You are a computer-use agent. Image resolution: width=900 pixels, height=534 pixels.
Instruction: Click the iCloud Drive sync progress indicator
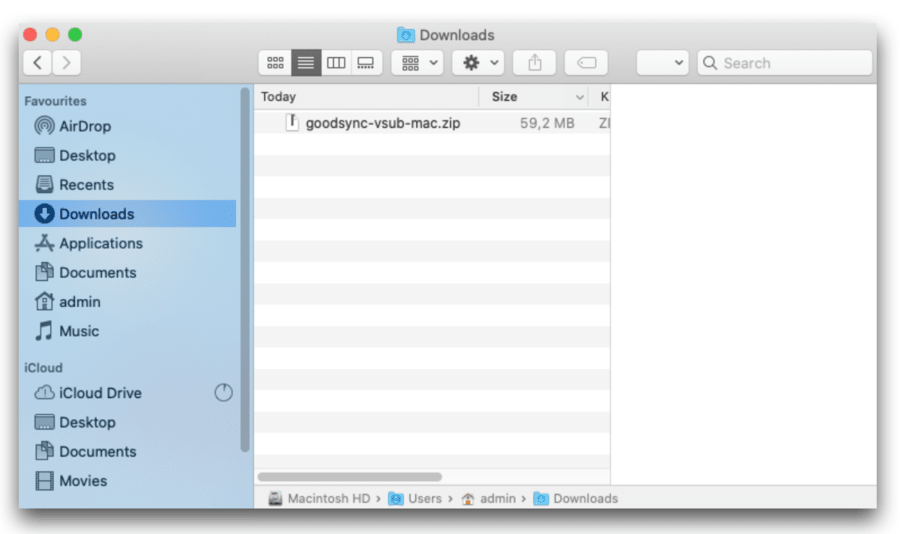pyautogui.click(x=223, y=393)
